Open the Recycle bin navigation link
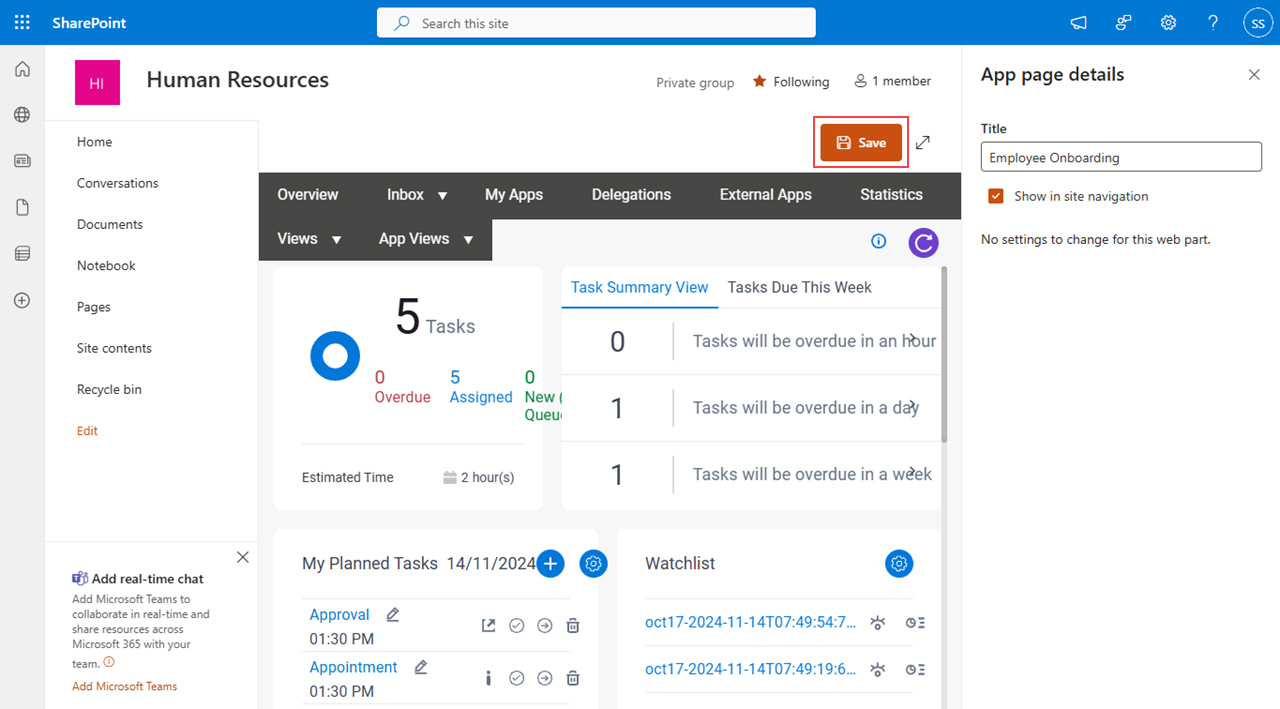The image size is (1280, 709). [x=109, y=389]
